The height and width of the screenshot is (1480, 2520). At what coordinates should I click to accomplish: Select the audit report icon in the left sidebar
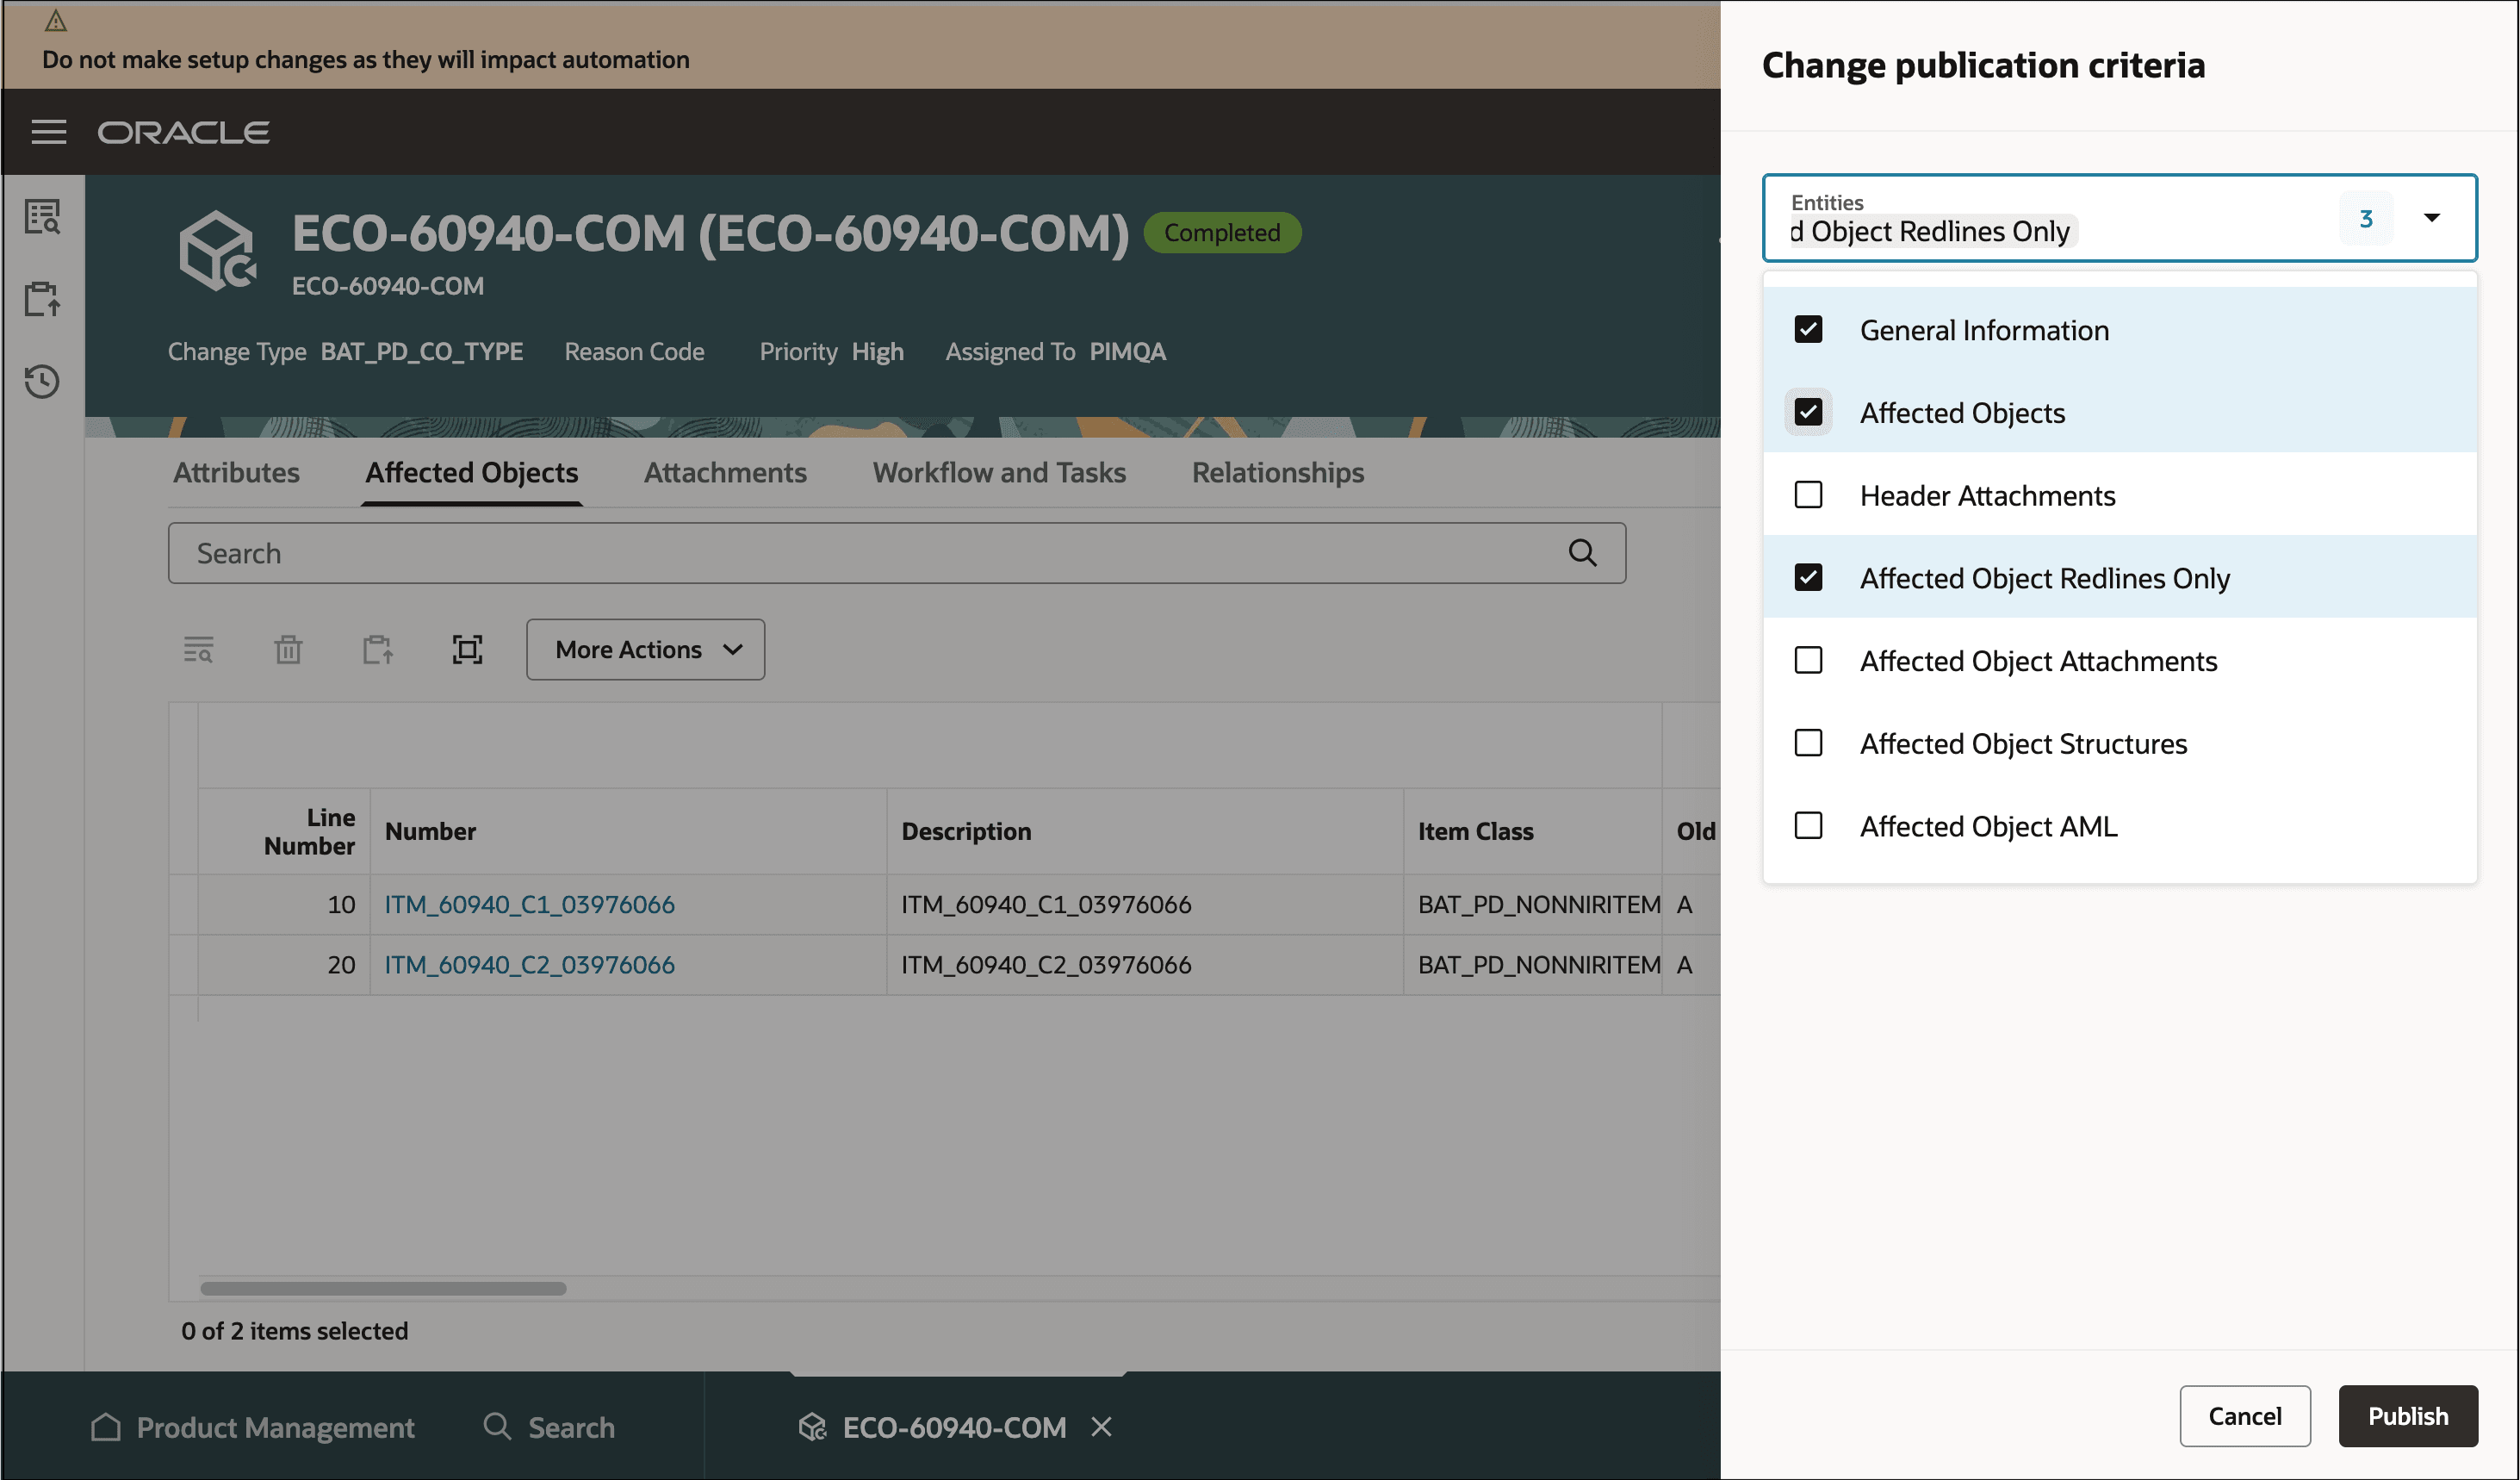tap(42, 216)
